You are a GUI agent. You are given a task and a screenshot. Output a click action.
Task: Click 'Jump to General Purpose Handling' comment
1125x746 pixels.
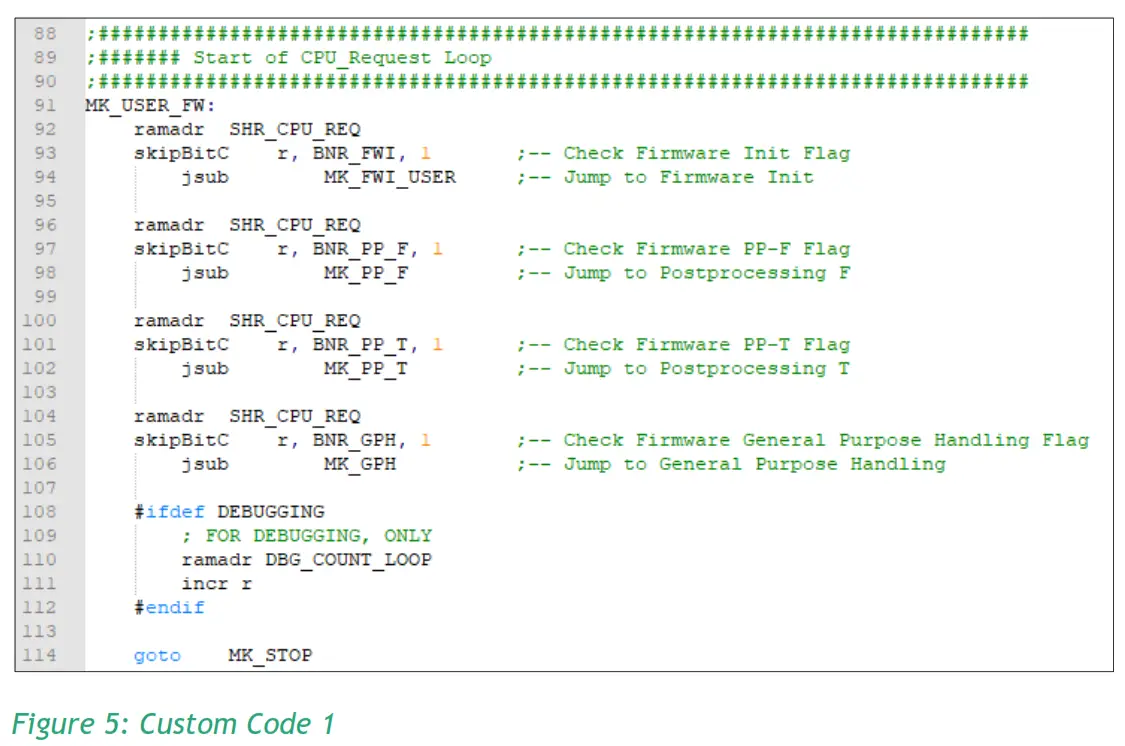(x=755, y=464)
